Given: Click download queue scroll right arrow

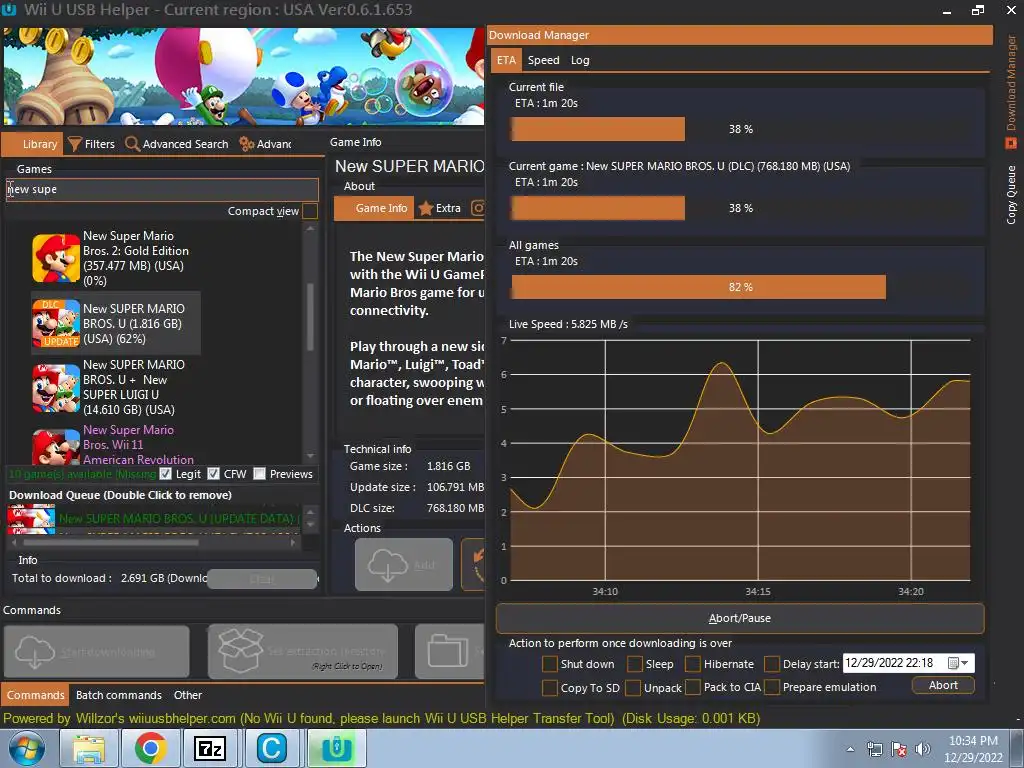Looking at the screenshot, I should (x=293, y=542).
